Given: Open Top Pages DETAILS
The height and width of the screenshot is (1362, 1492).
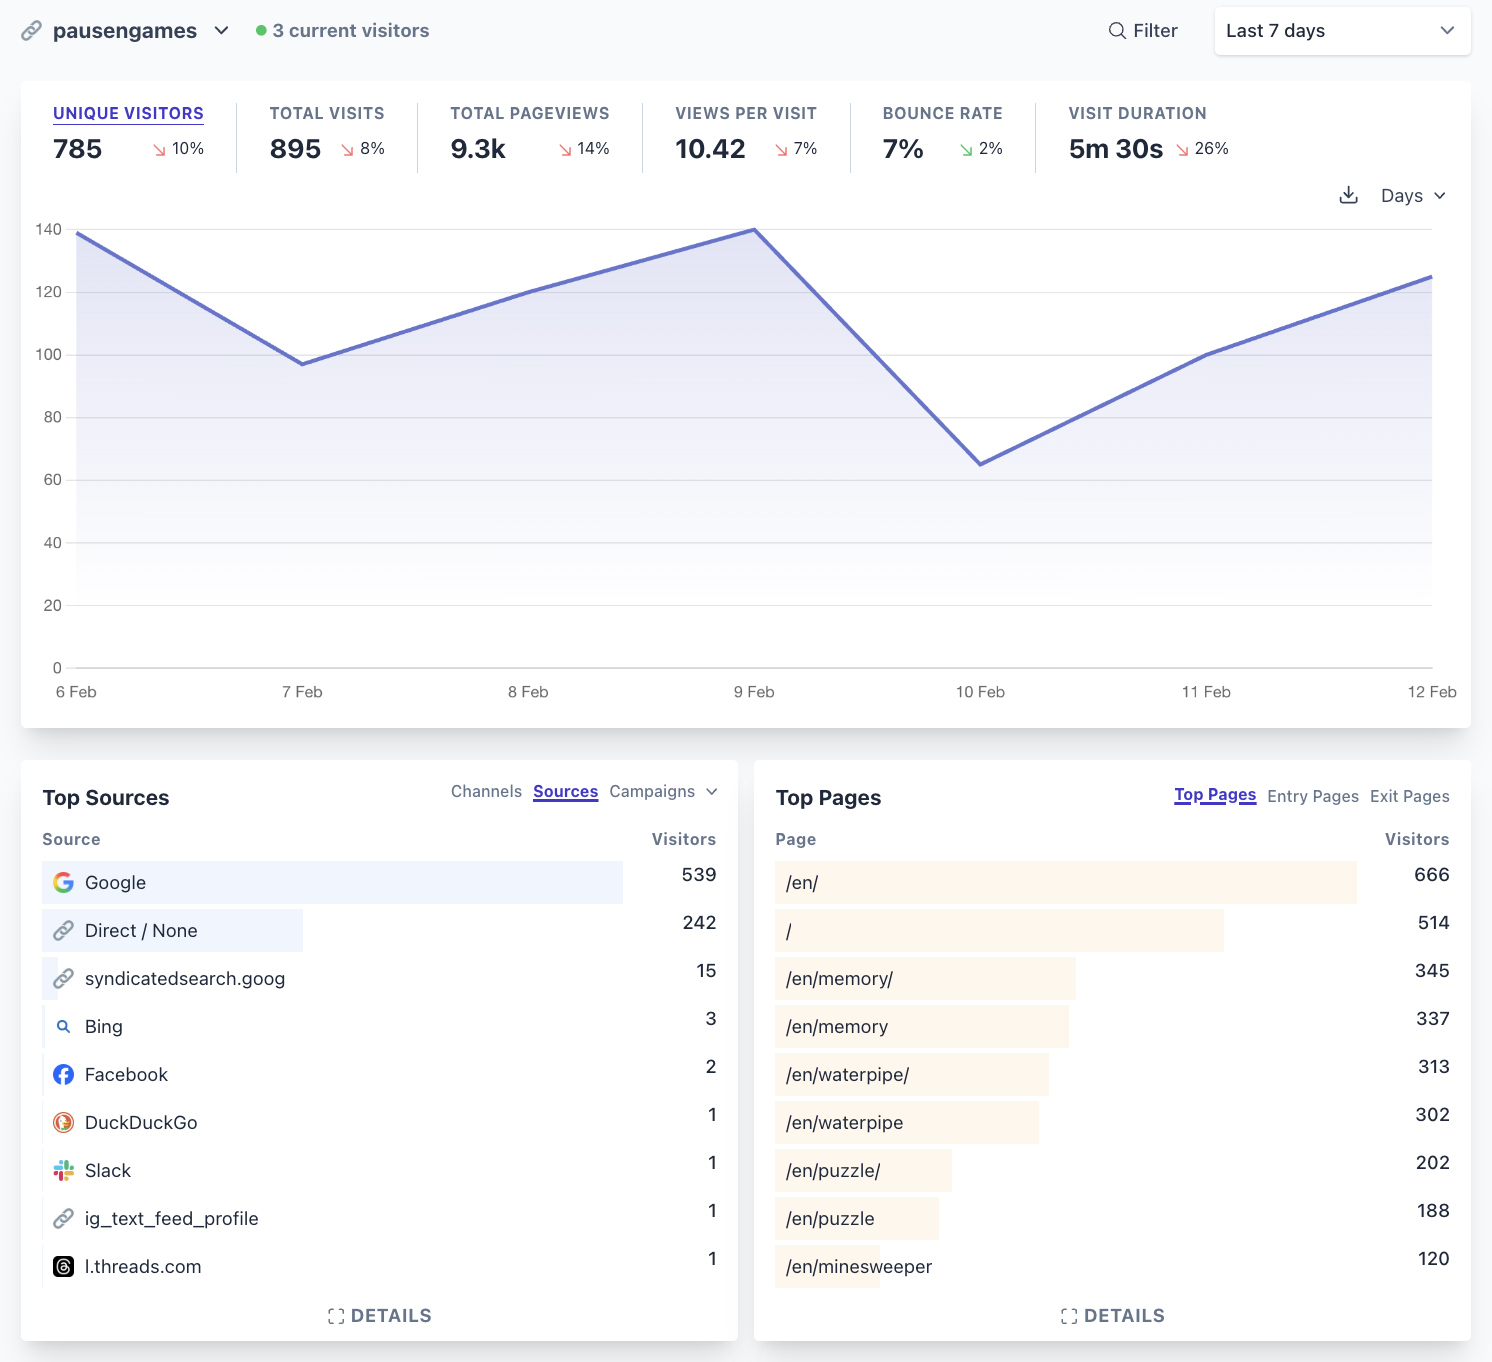Looking at the screenshot, I should [1113, 1316].
